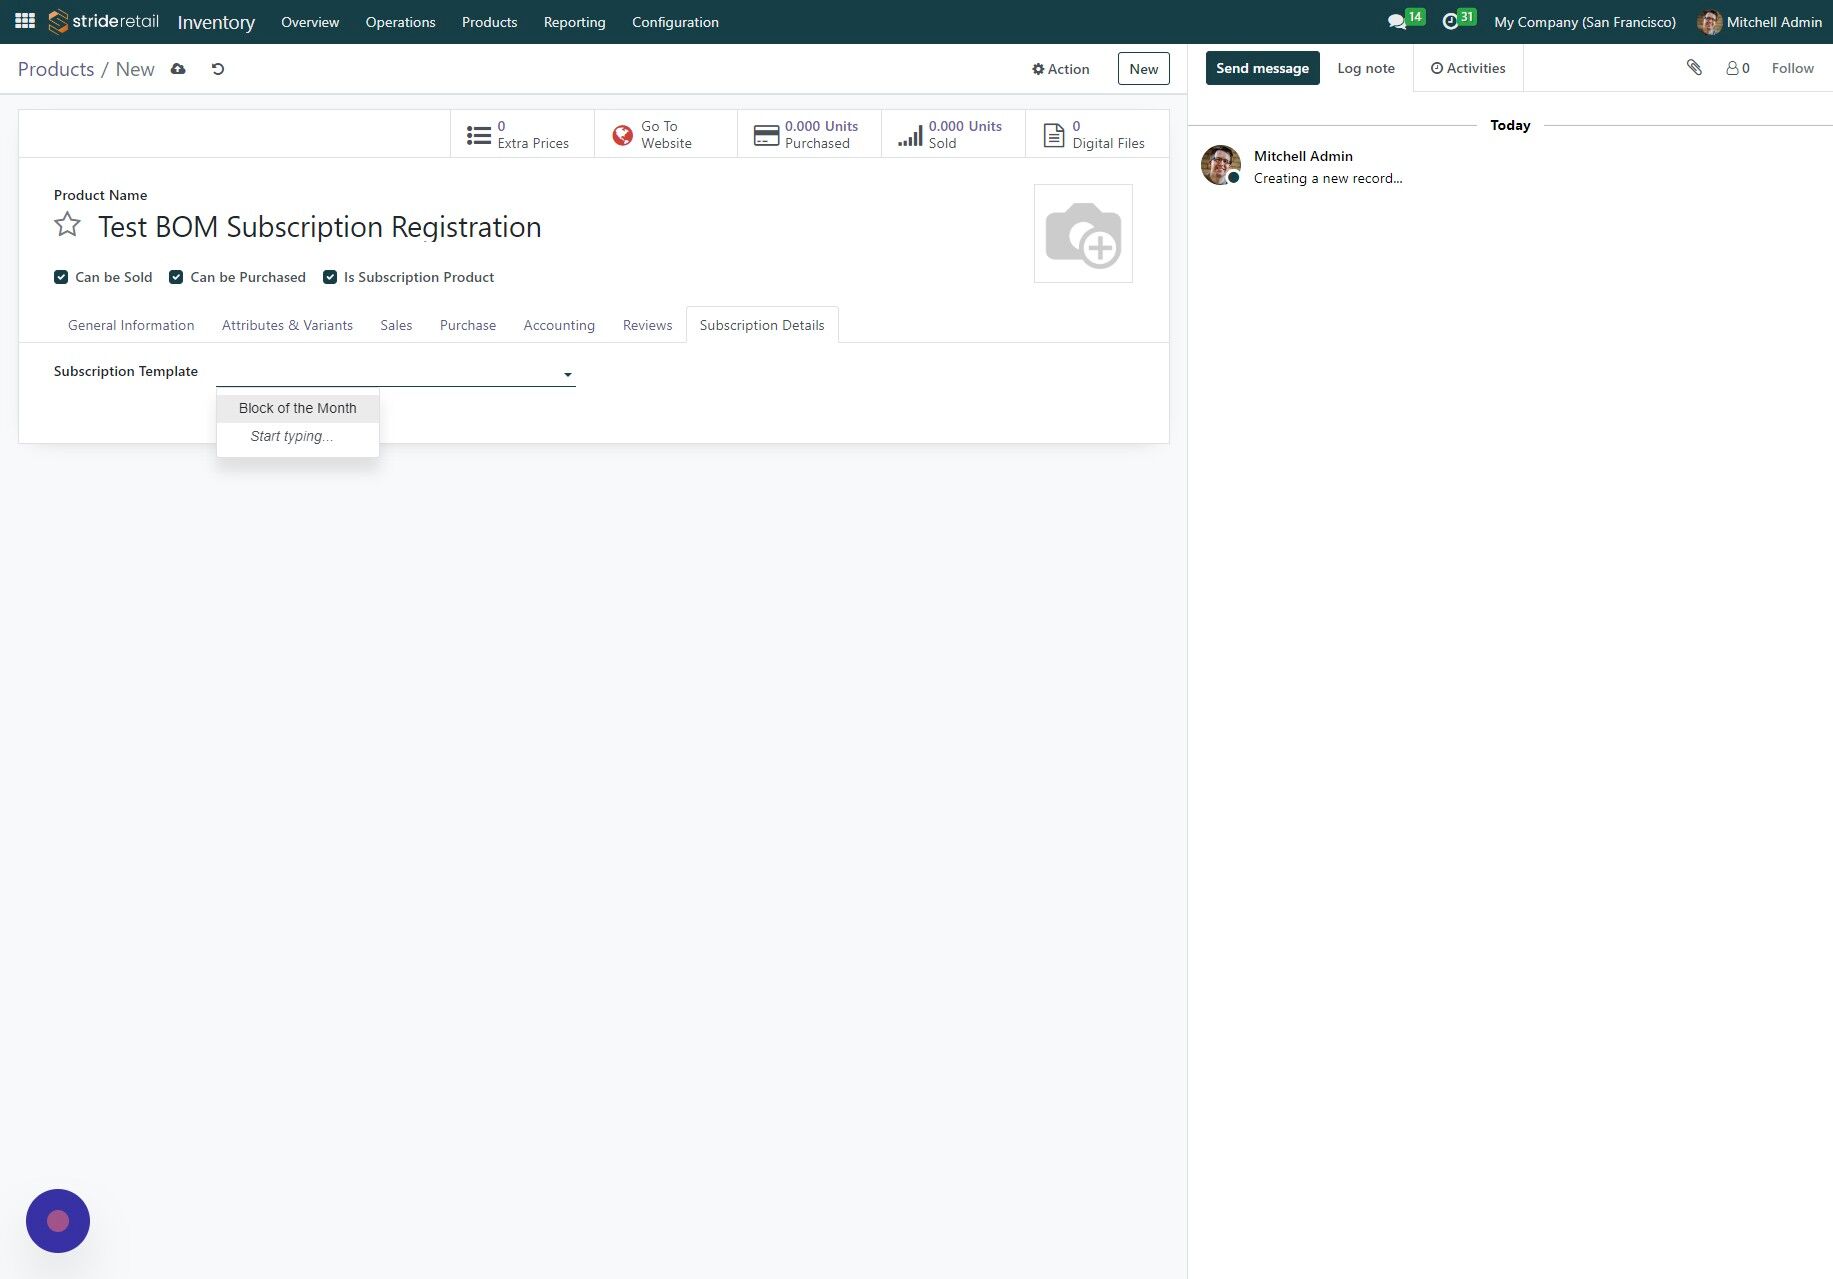The image size is (1833, 1279).
Task: Open Units Sold stat button
Action: coord(953,134)
